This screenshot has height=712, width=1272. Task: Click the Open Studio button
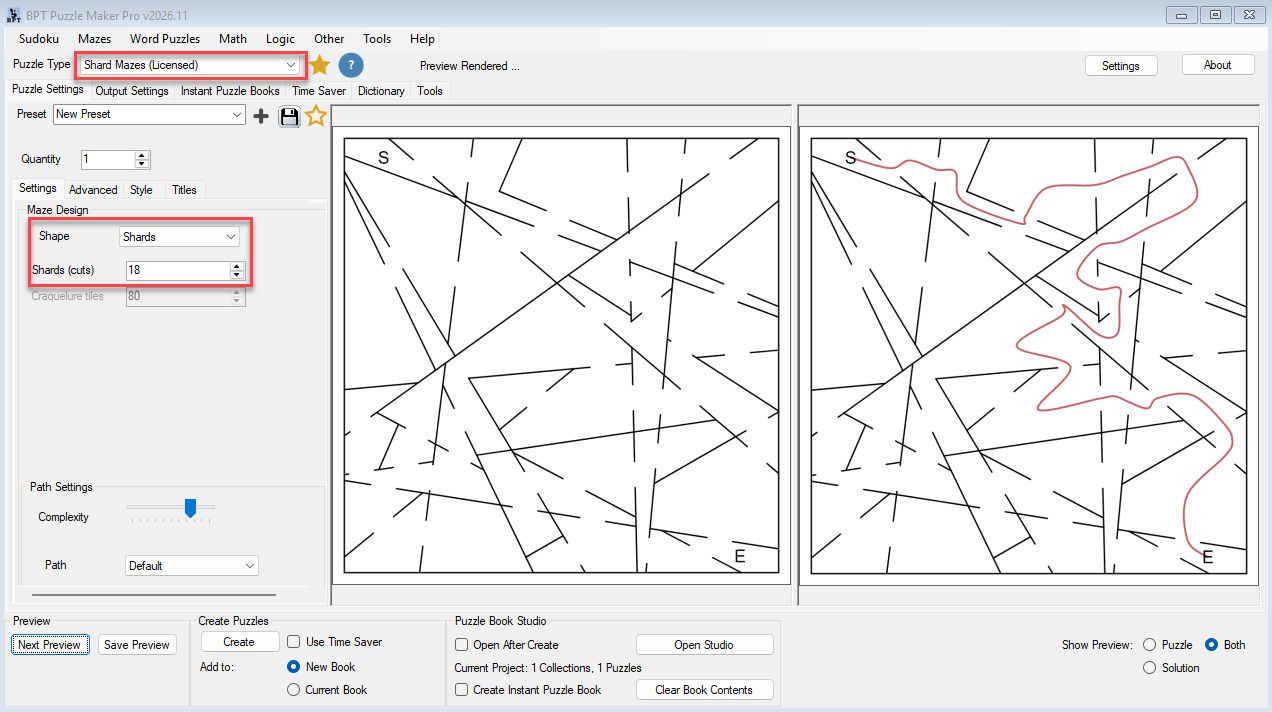704,645
